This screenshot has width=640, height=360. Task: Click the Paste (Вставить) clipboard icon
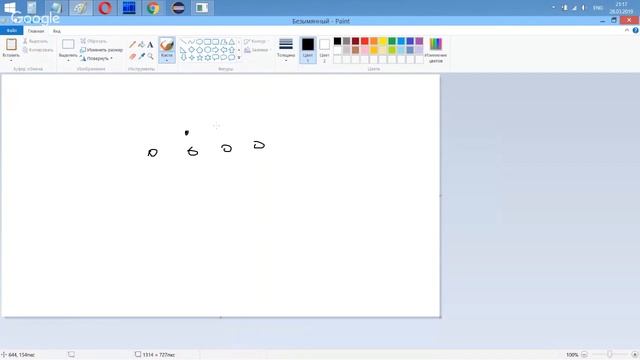[11, 44]
